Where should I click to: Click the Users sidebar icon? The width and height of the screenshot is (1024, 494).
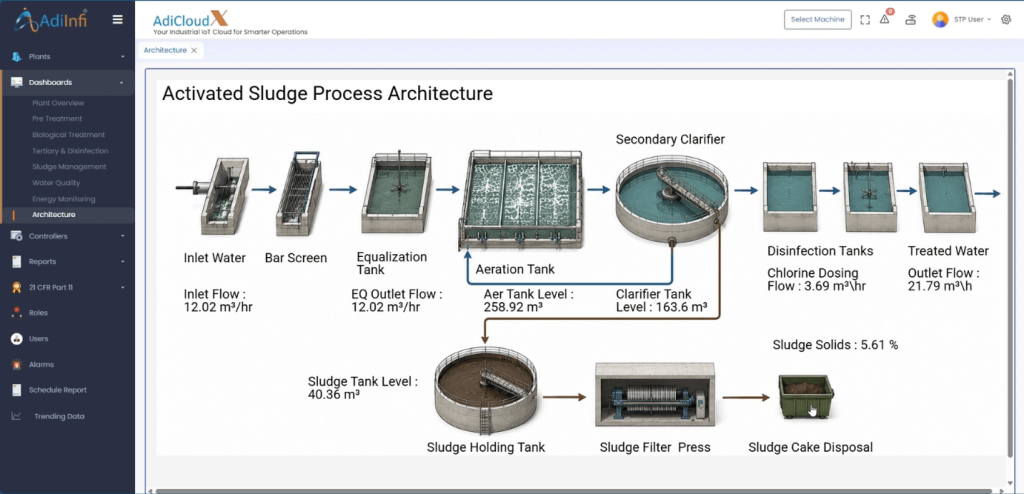16,338
